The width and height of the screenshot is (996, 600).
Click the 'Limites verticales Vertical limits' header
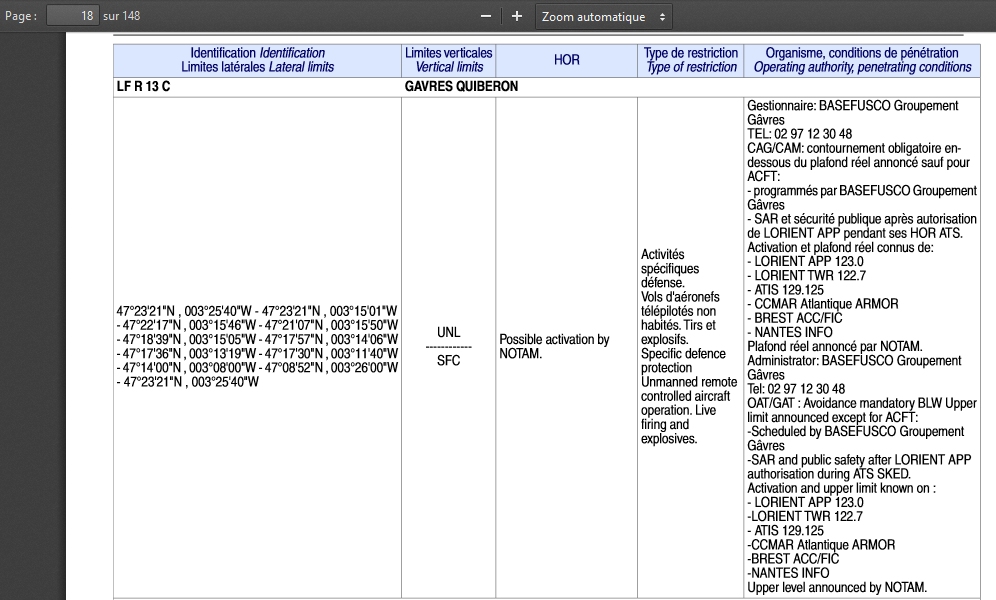448,60
